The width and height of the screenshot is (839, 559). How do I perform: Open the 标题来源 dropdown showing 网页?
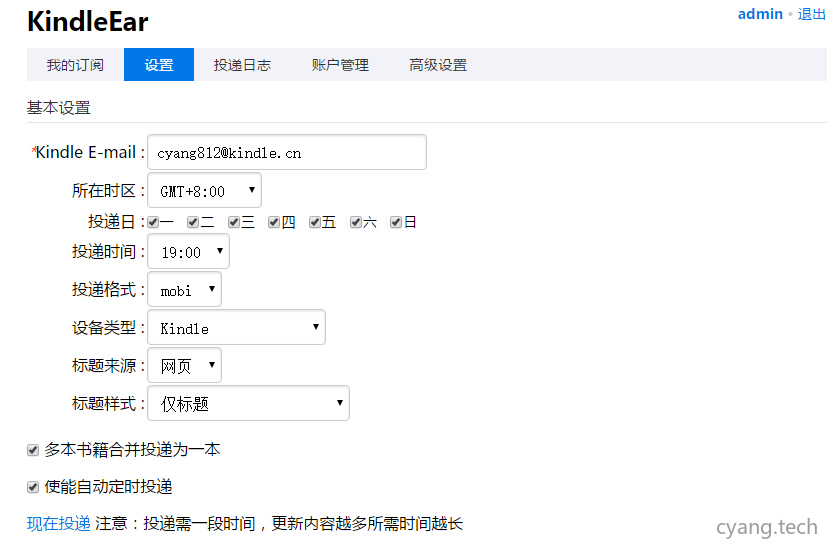[x=184, y=365]
